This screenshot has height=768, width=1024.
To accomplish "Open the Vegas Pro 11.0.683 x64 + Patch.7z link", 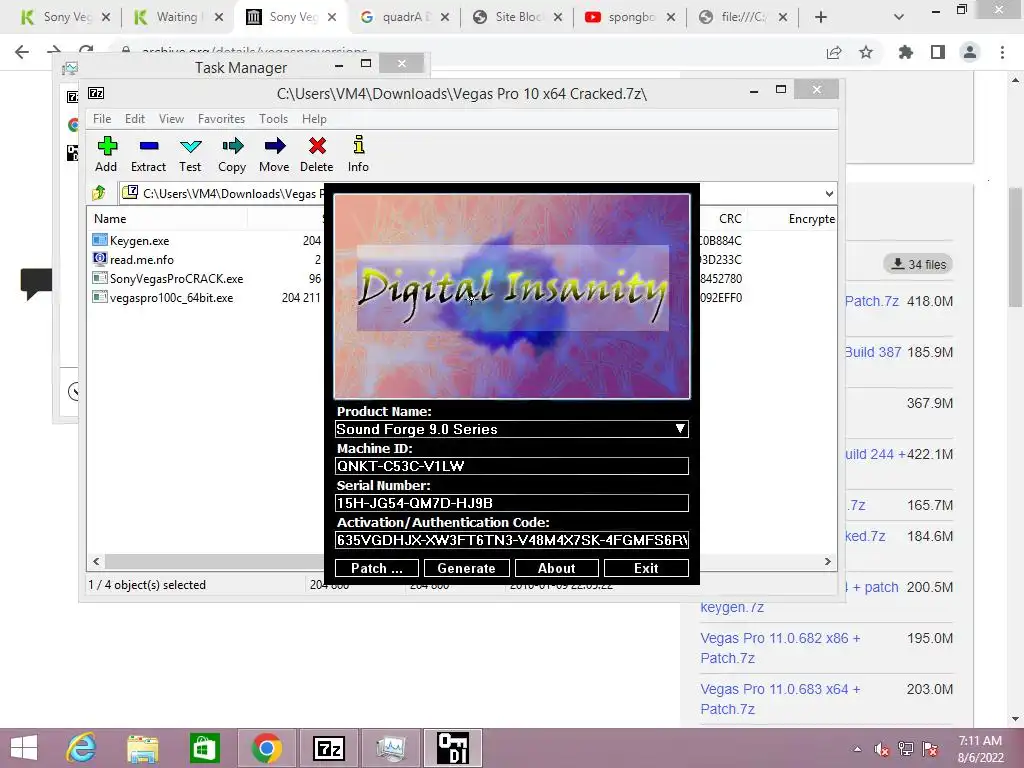I will coord(780,699).
